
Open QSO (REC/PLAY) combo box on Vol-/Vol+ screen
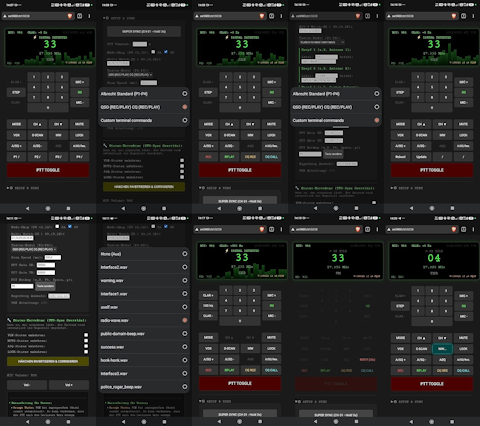point(34,249)
